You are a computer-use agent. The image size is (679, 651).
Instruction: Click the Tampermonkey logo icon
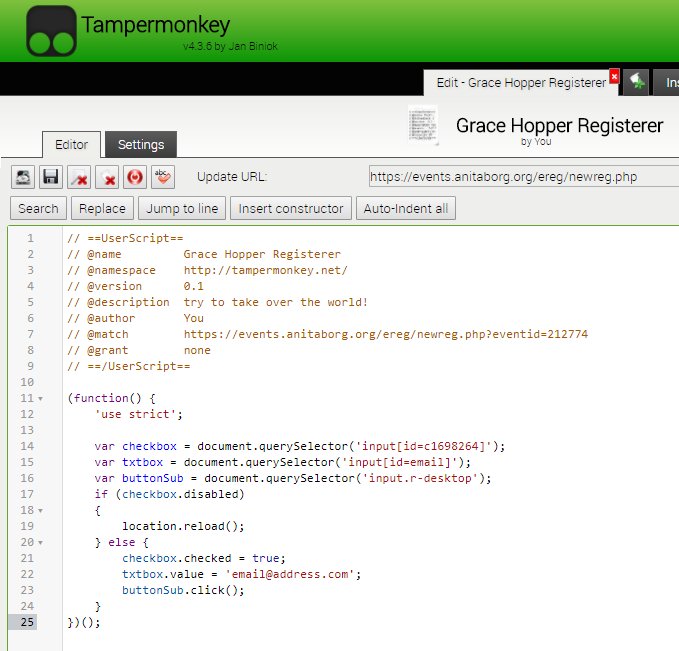[x=51, y=31]
